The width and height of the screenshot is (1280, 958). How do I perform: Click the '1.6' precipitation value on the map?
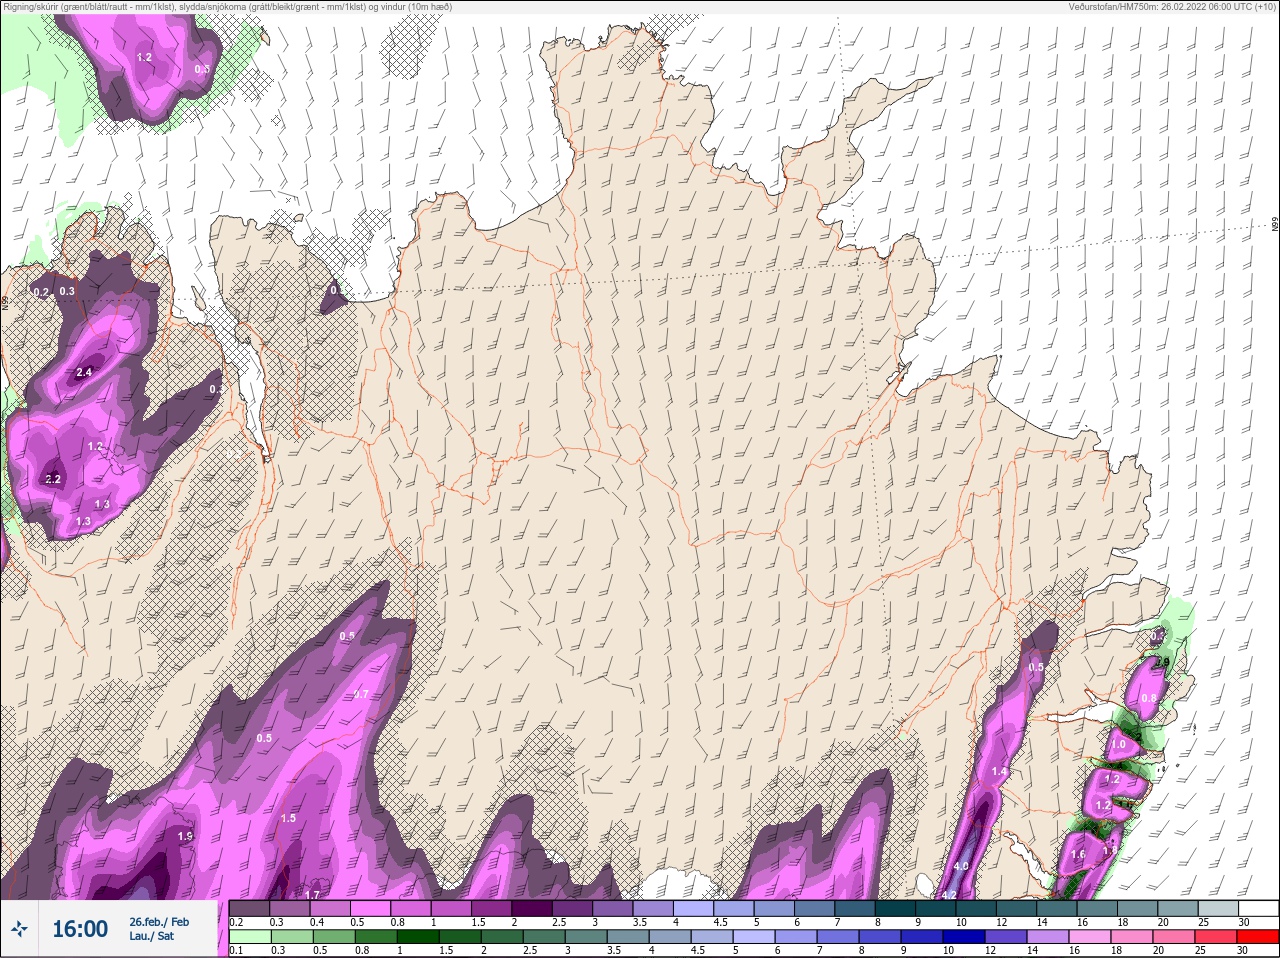coord(1078,855)
